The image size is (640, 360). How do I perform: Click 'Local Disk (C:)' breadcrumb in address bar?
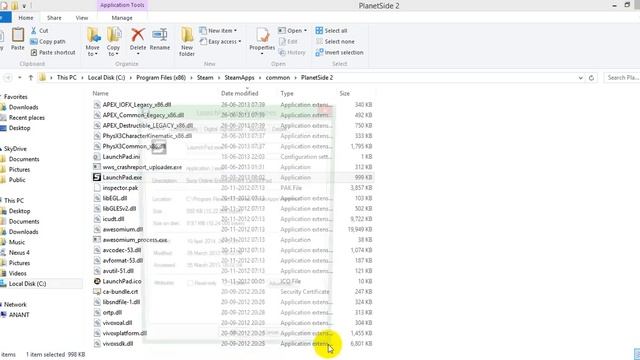(106, 78)
